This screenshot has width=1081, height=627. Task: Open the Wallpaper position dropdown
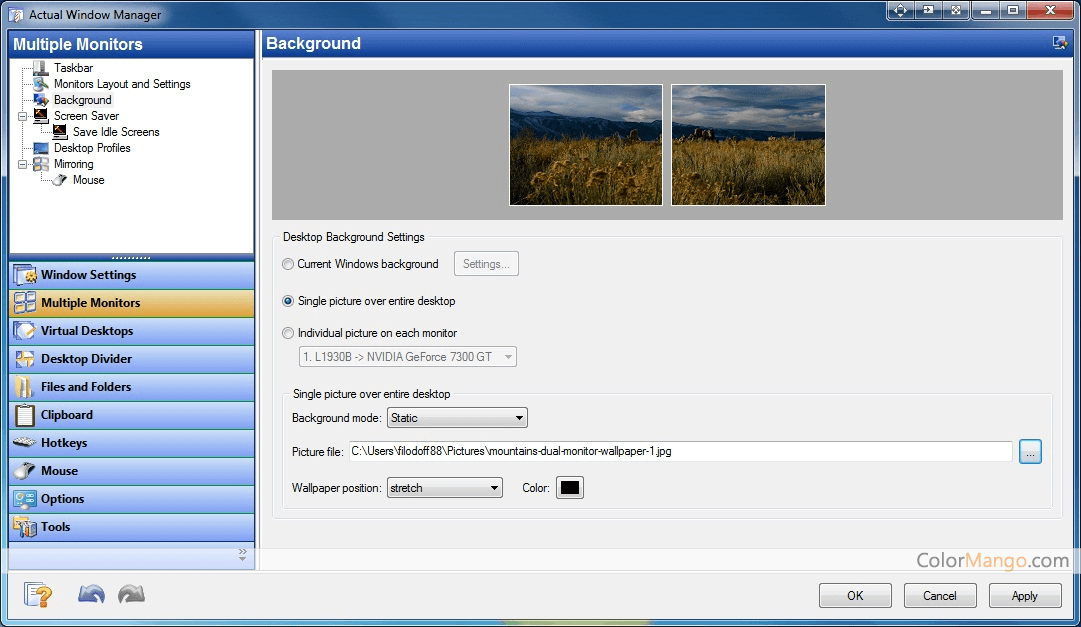[444, 488]
